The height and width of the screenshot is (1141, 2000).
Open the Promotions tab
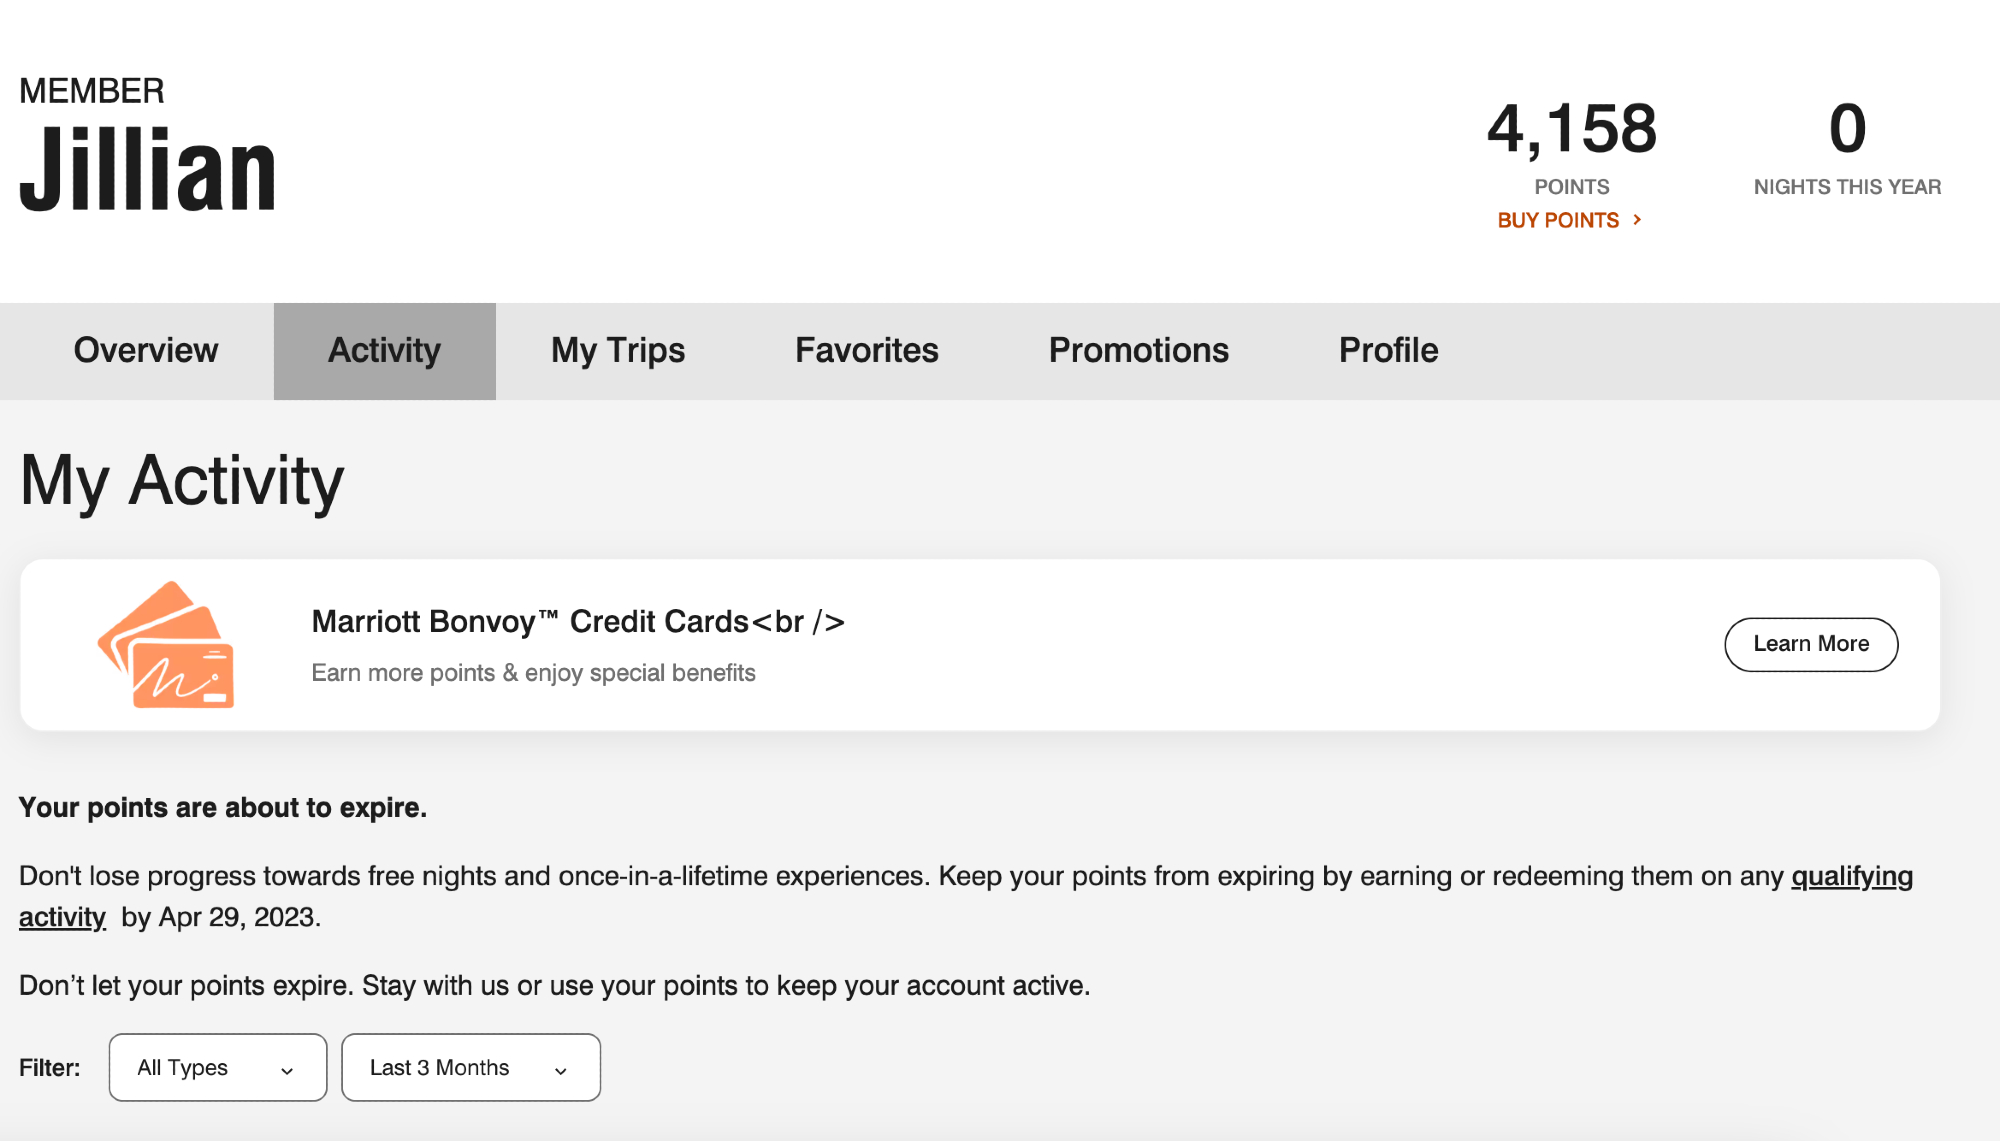[1138, 351]
